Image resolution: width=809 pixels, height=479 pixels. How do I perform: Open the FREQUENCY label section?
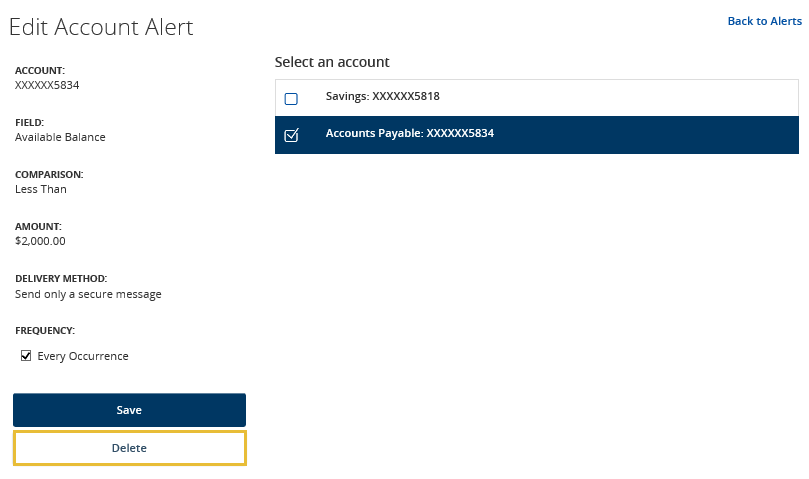click(x=45, y=331)
